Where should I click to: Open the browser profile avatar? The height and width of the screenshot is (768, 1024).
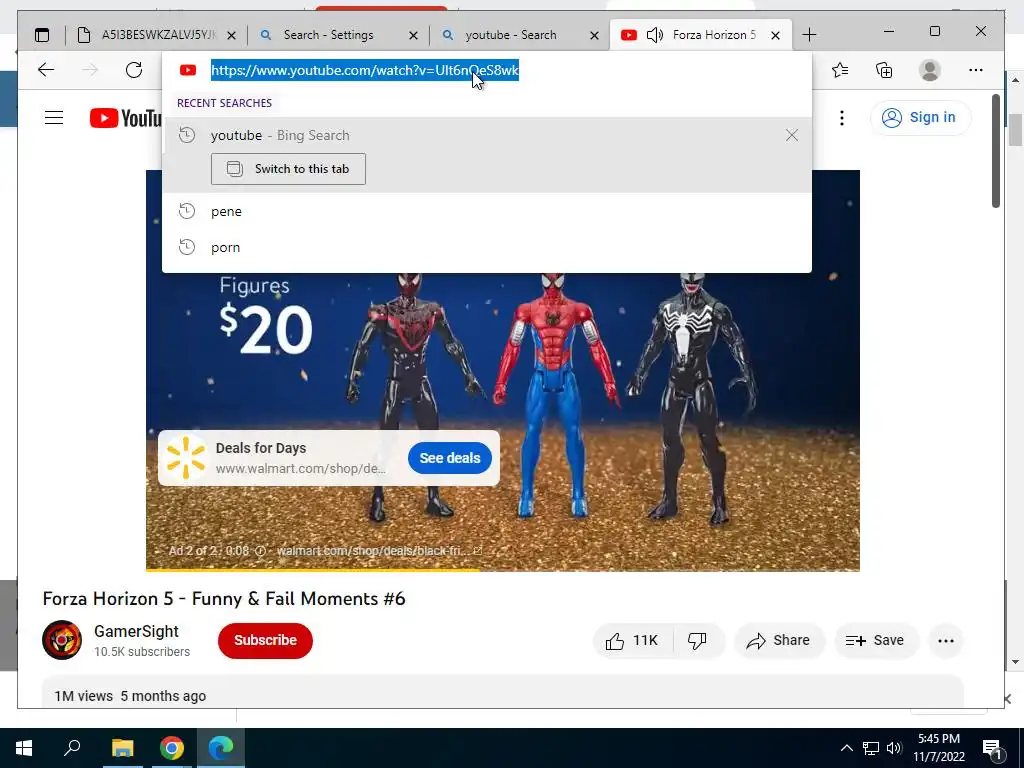point(929,70)
